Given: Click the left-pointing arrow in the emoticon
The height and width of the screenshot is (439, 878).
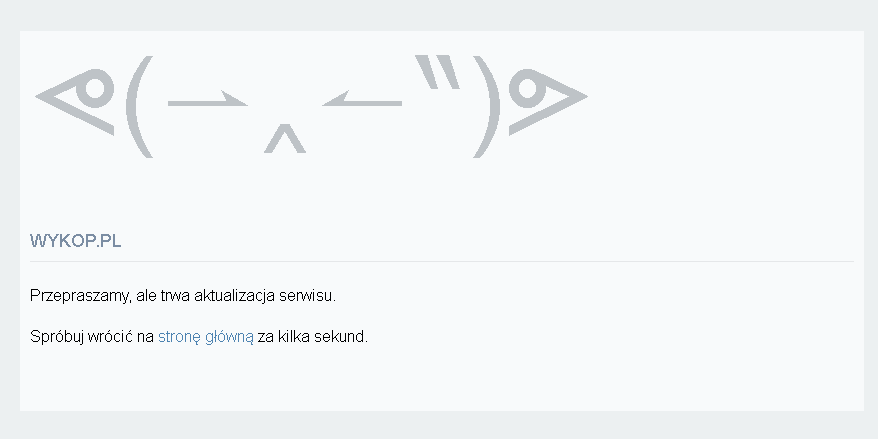Looking at the screenshot, I should pyautogui.click(x=362, y=100).
